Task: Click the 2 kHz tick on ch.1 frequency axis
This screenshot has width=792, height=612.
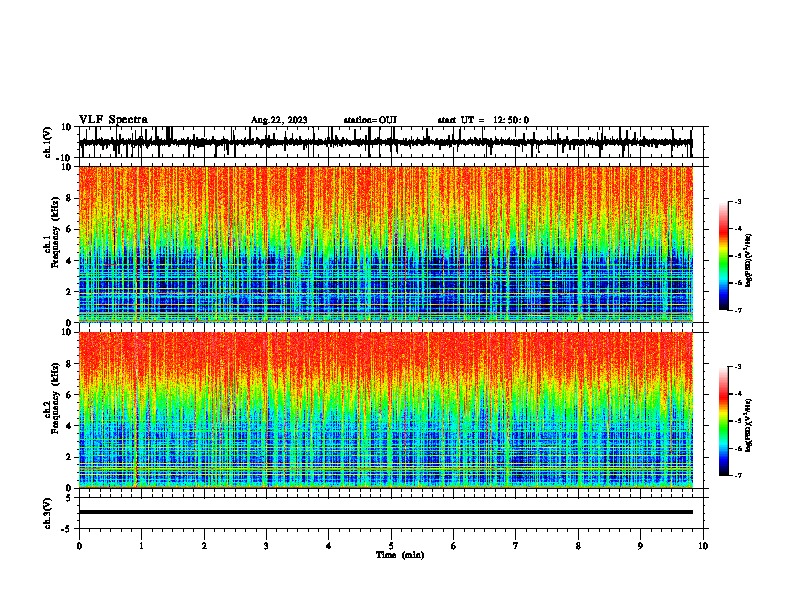Action: (x=70, y=291)
